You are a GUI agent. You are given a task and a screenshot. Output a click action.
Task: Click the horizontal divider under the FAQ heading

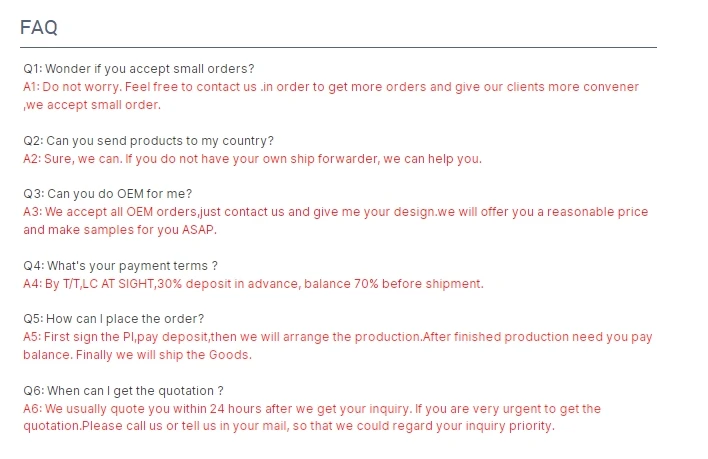click(338, 47)
